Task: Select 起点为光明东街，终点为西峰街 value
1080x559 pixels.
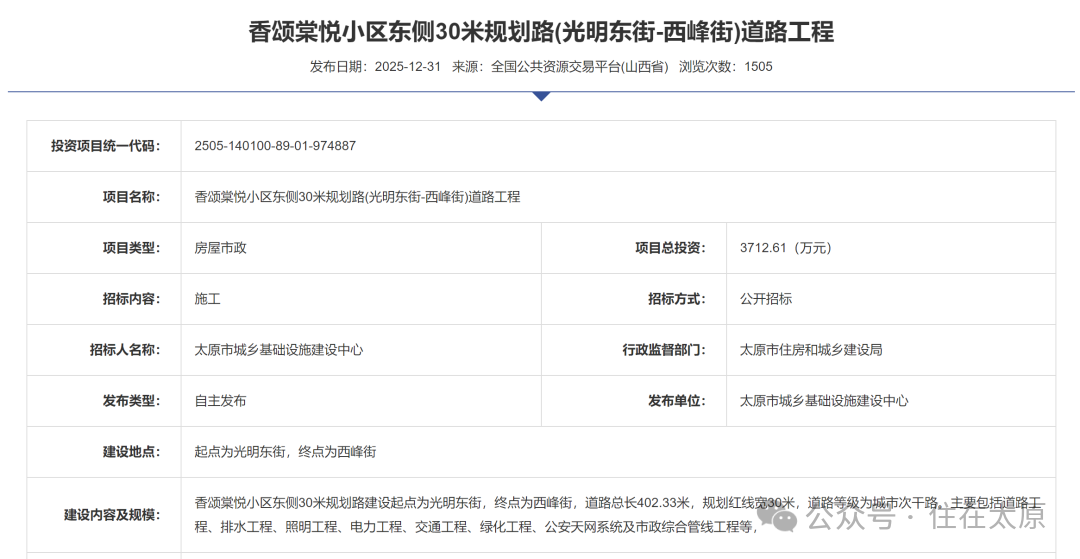Action: [x=285, y=452]
